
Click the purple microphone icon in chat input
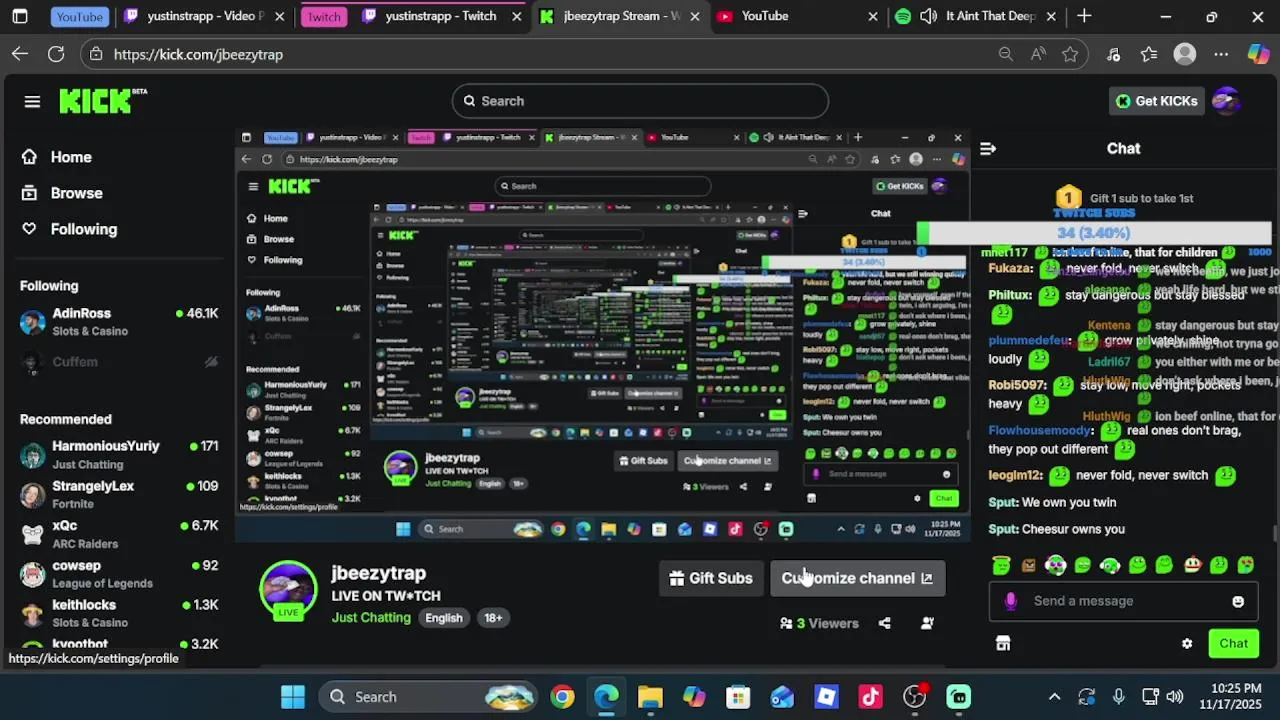[x=1011, y=601]
